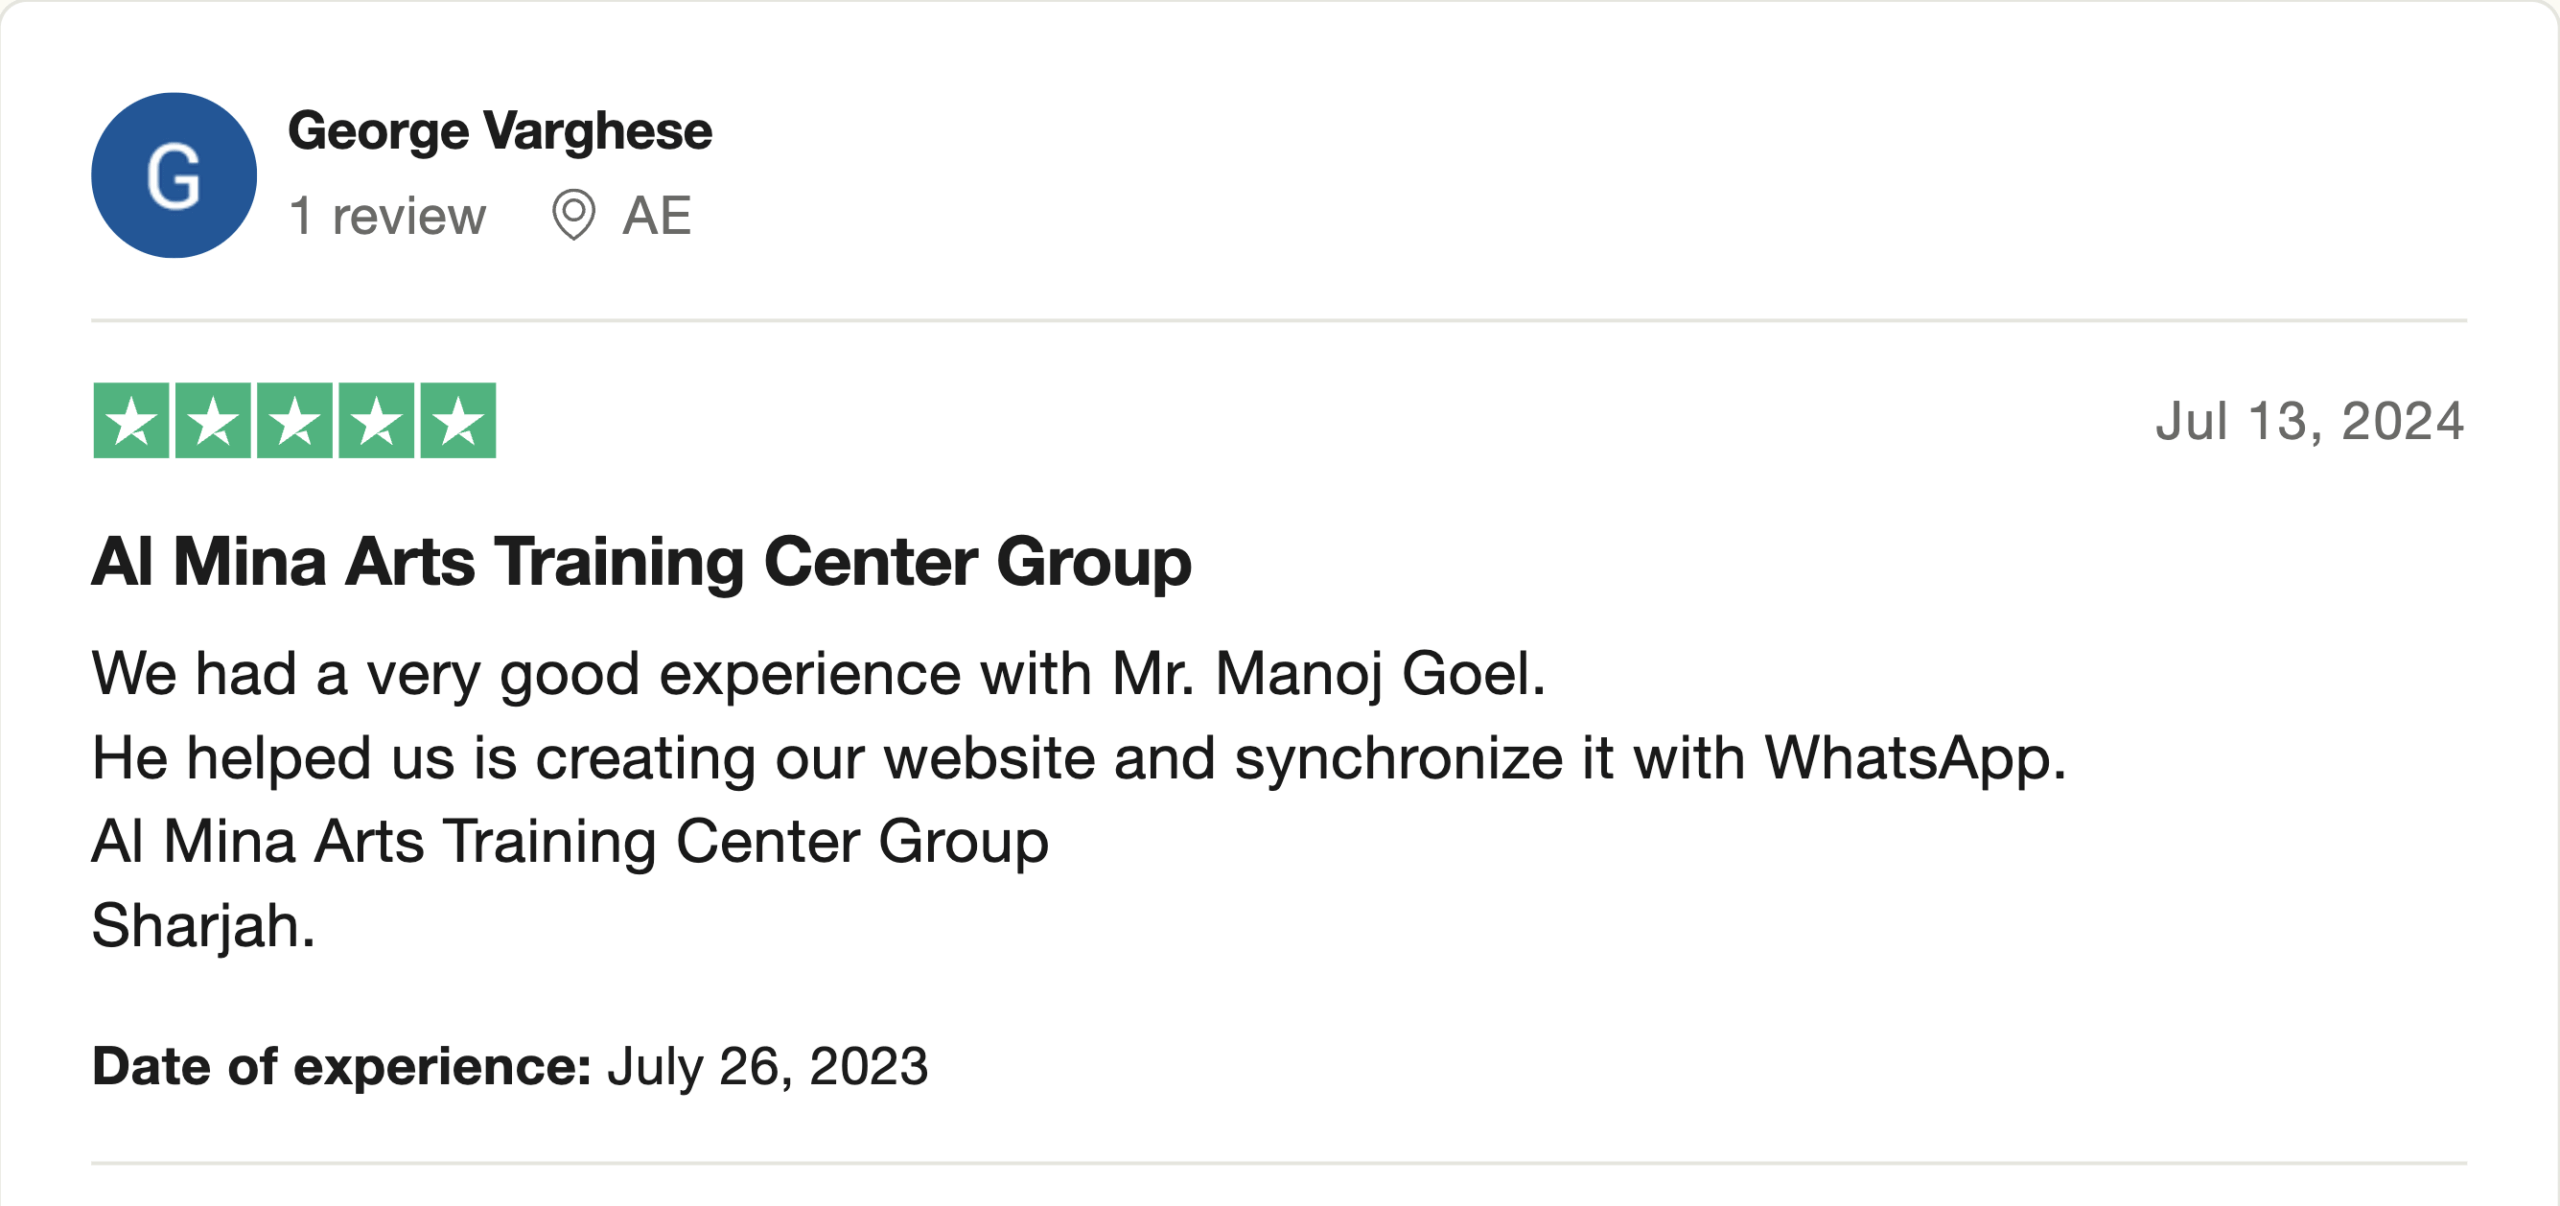
Task: Click the third green rating star
Action: [295, 421]
